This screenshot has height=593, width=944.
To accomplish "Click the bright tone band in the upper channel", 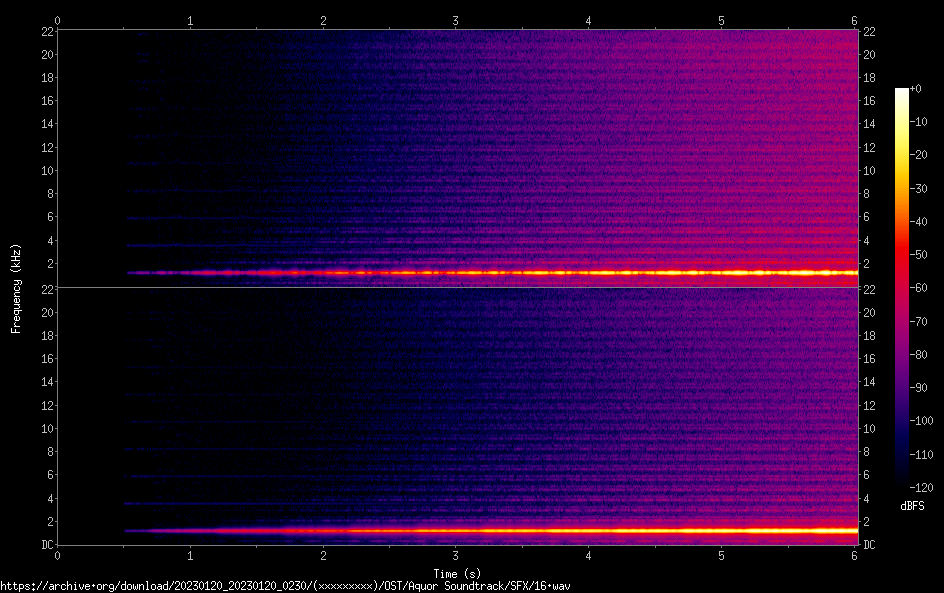I will click(600, 272).
